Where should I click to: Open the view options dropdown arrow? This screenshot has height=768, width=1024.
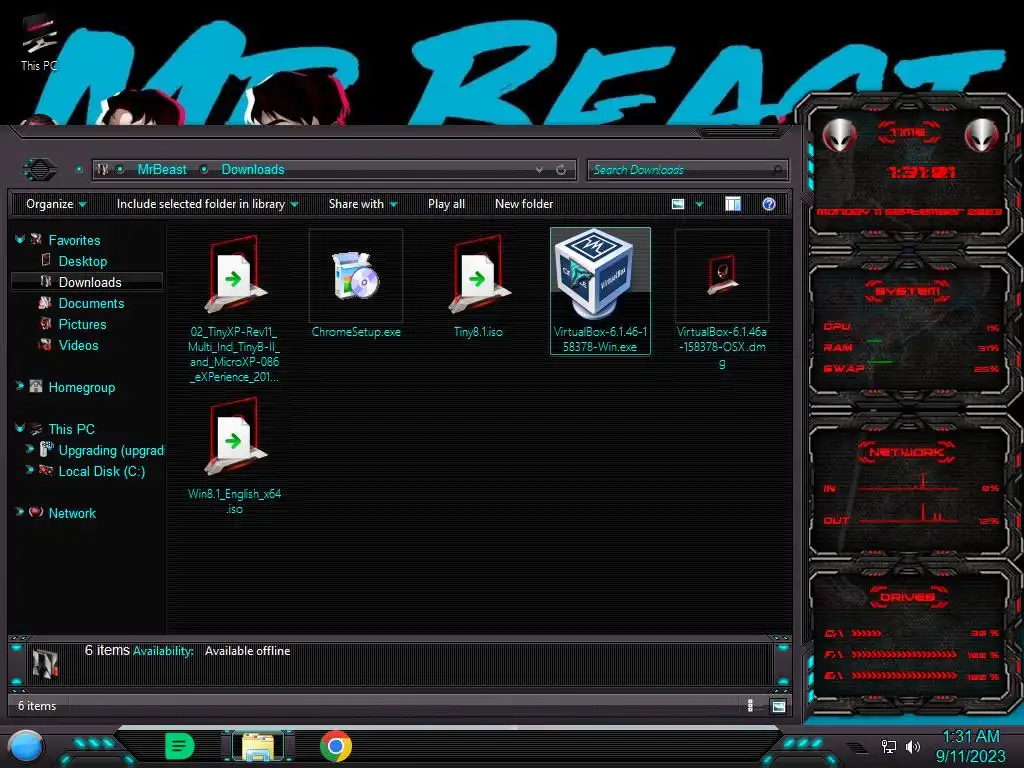pyautogui.click(x=699, y=204)
